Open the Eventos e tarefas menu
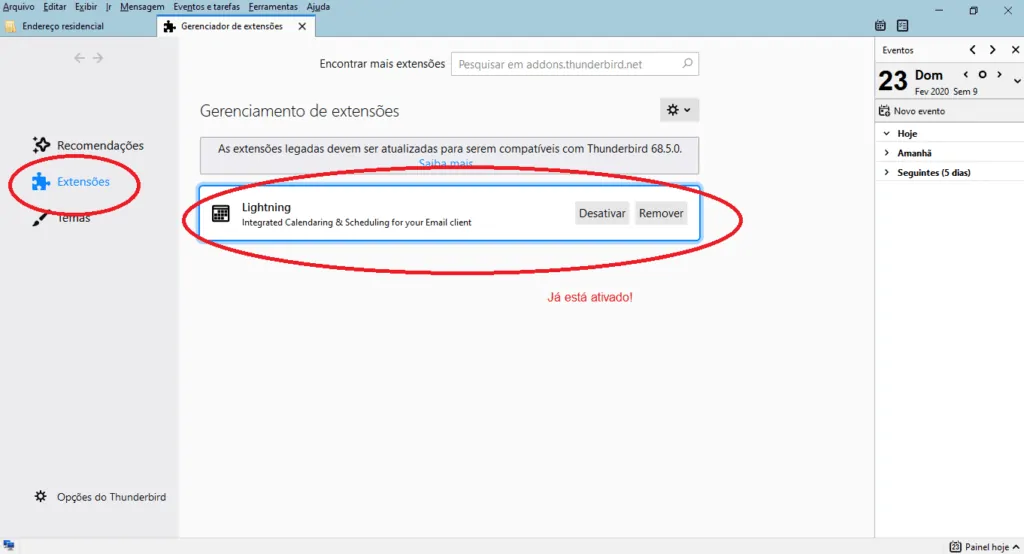The image size is (1024, 554). click(206, 7)
